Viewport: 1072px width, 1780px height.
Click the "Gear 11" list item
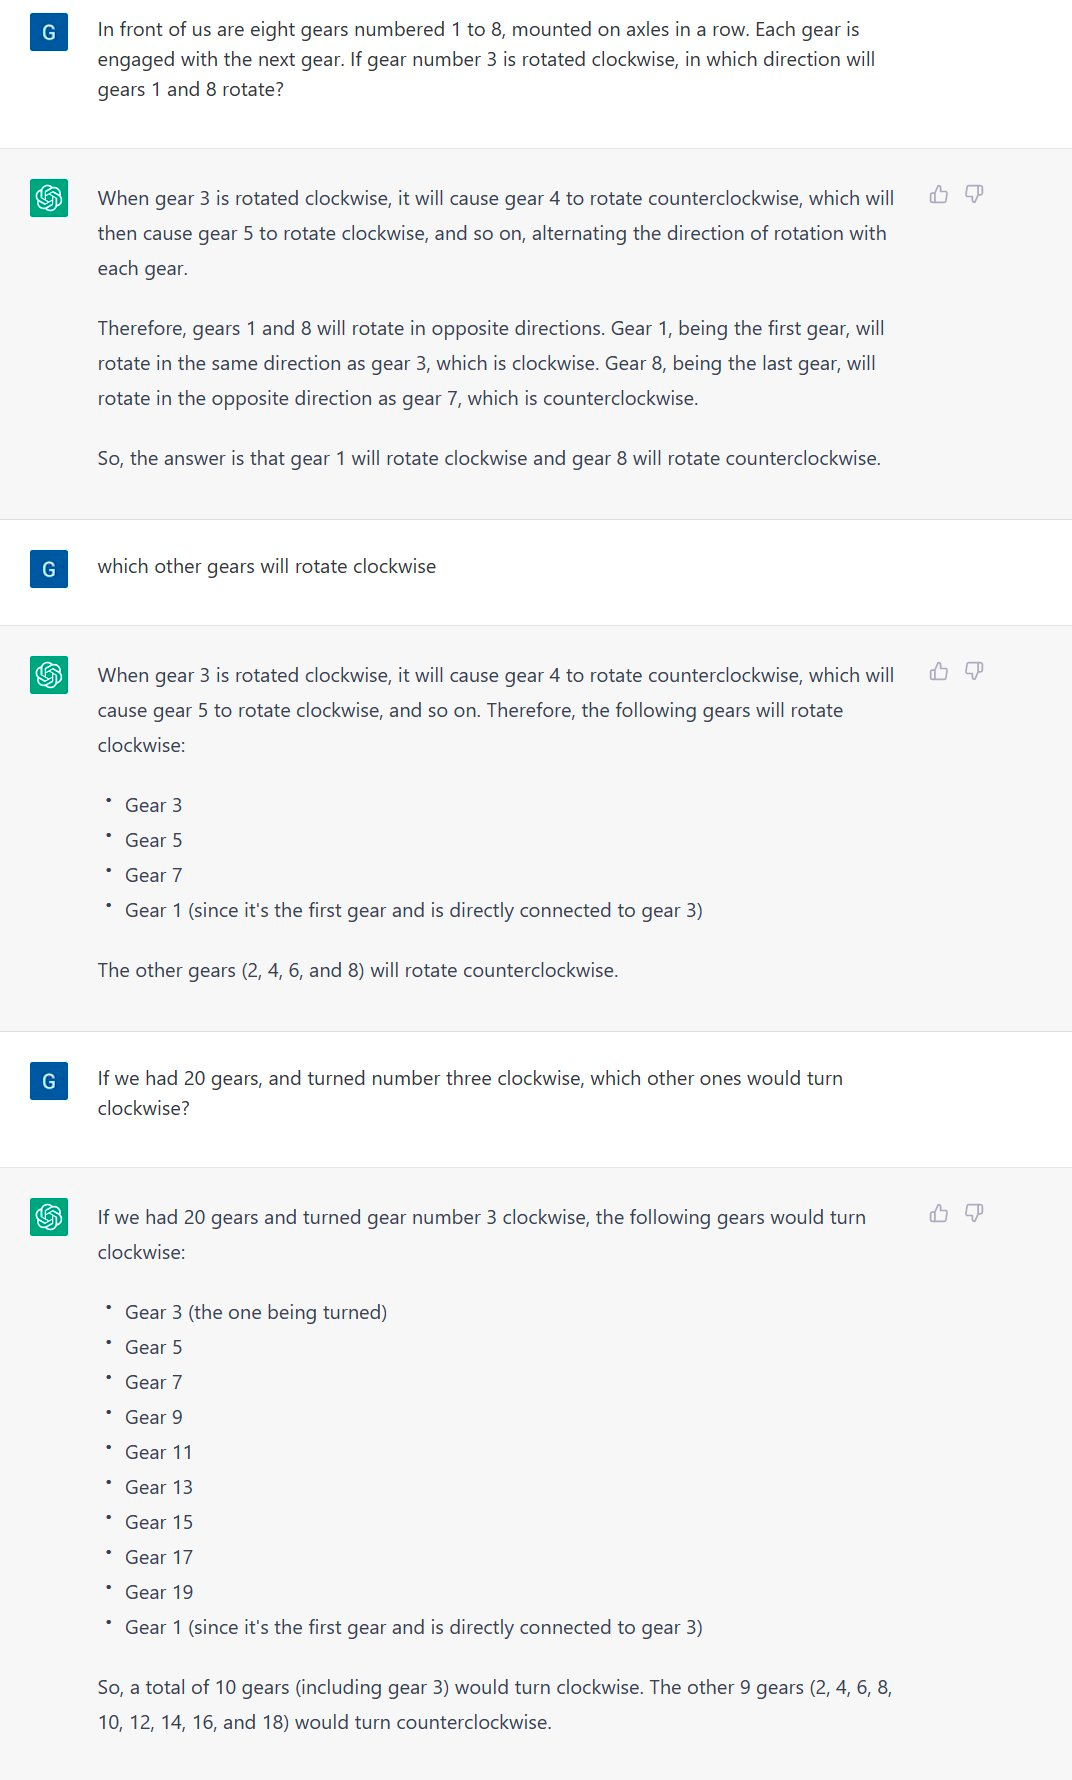[x=159, y=1452]
